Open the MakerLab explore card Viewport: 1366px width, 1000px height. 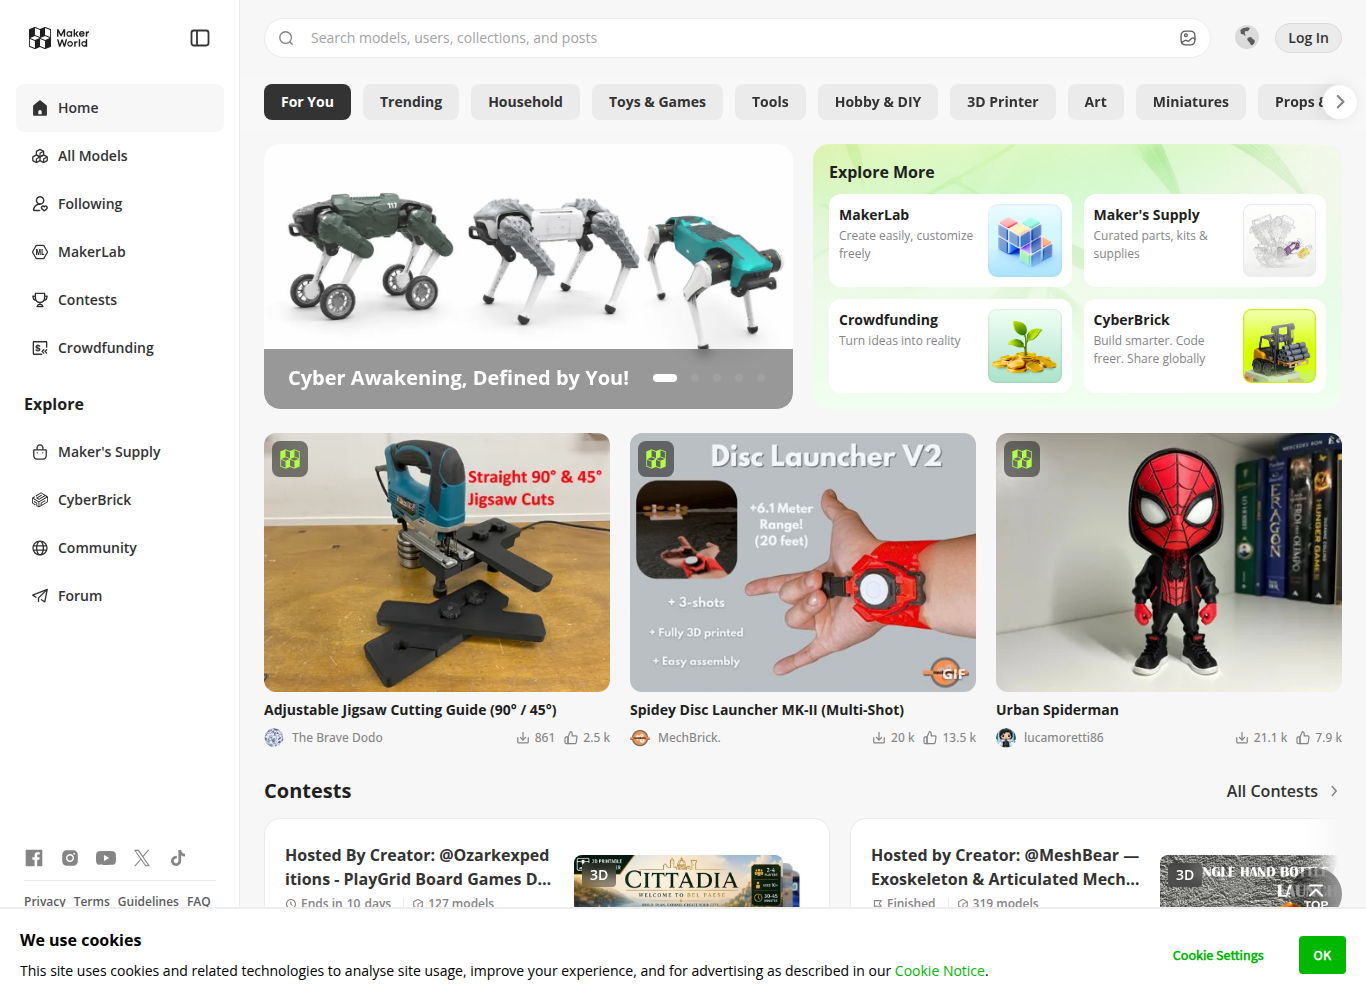pos(950,241)
